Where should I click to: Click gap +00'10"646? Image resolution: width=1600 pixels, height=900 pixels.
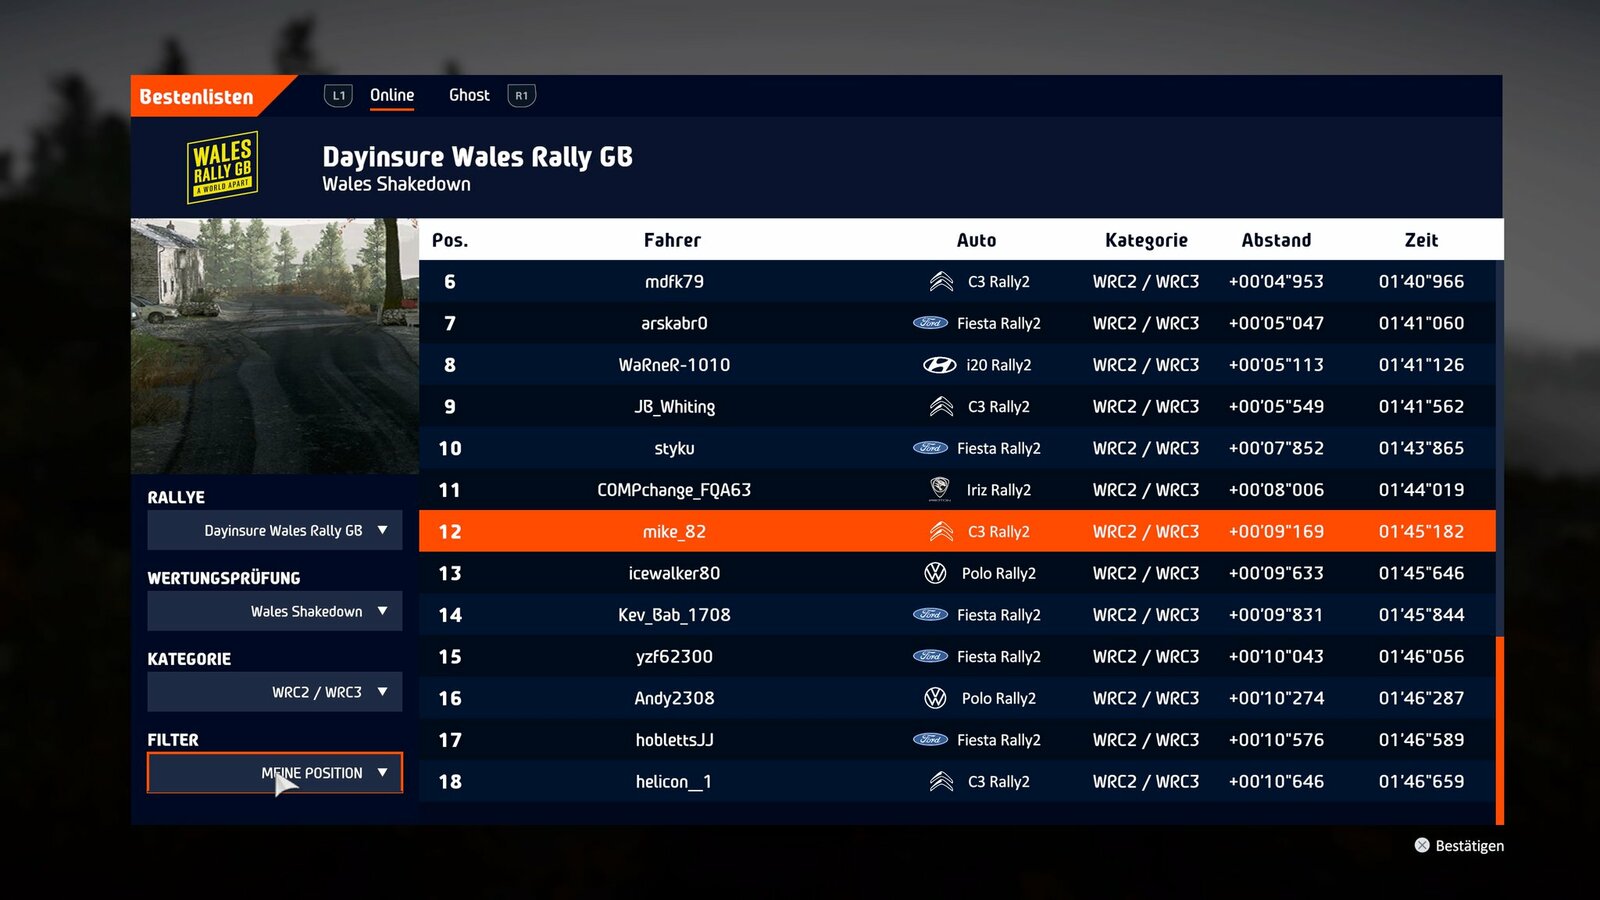tap(1276, 782)
